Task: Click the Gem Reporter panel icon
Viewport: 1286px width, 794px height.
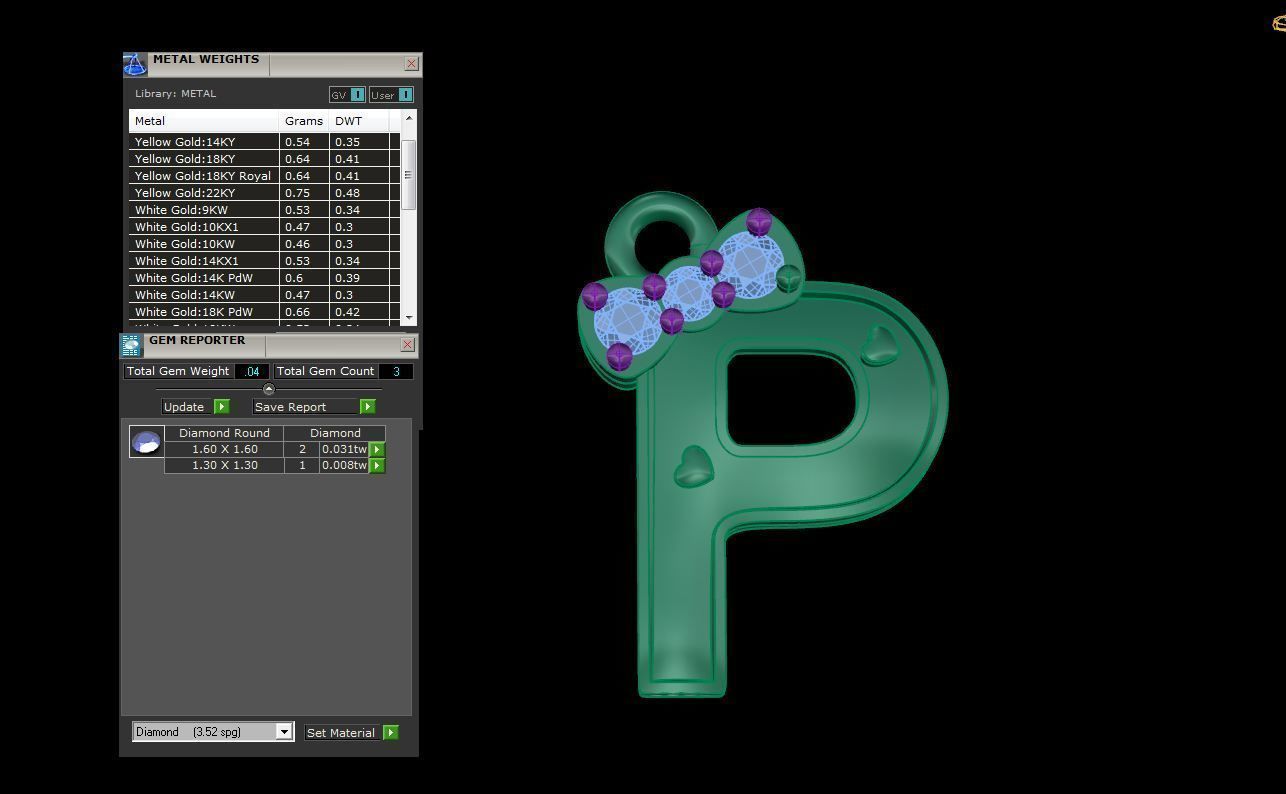Action: coord(132,346)
